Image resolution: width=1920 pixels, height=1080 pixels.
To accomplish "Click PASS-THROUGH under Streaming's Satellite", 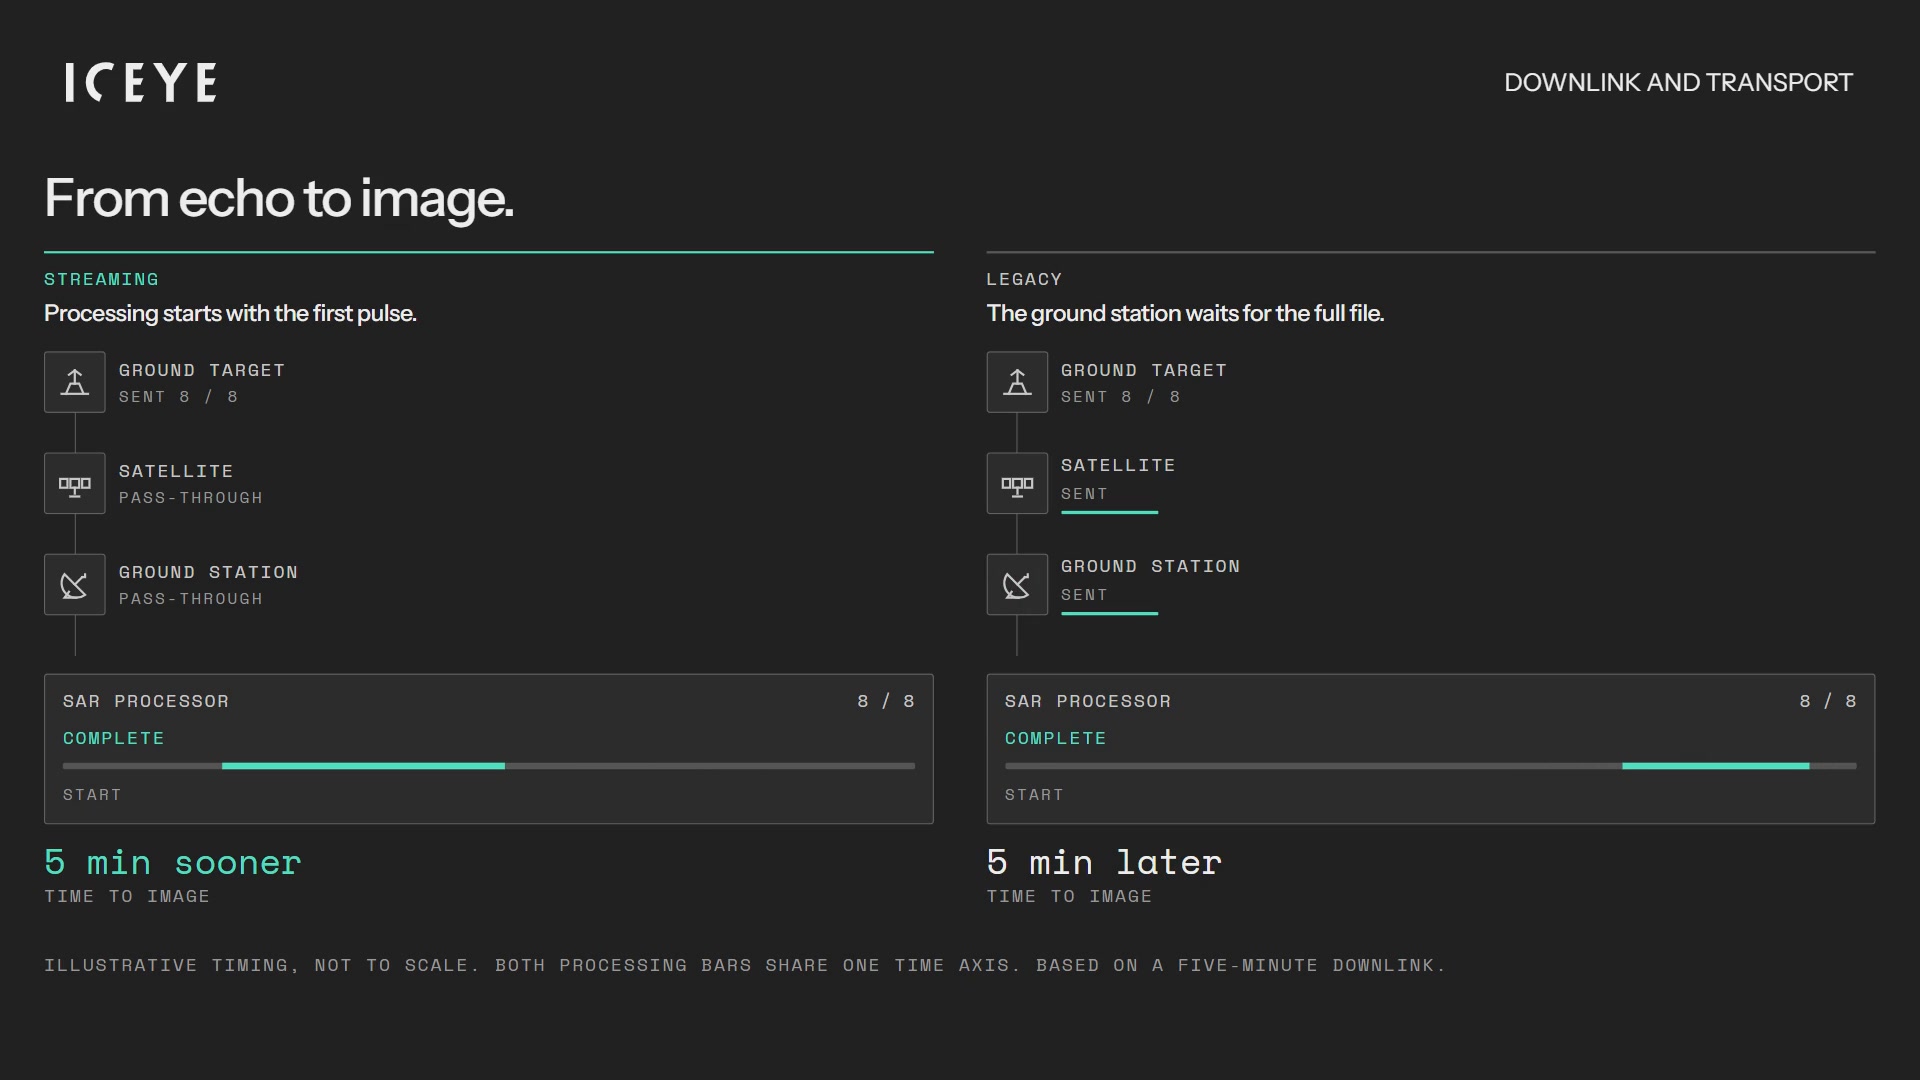I will 191,498.
